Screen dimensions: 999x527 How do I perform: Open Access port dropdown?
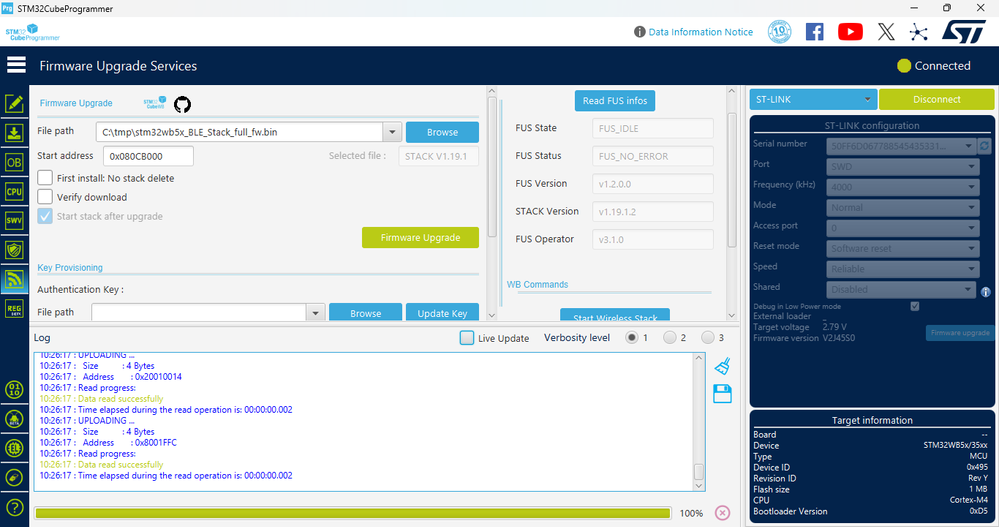coord(902,227)
